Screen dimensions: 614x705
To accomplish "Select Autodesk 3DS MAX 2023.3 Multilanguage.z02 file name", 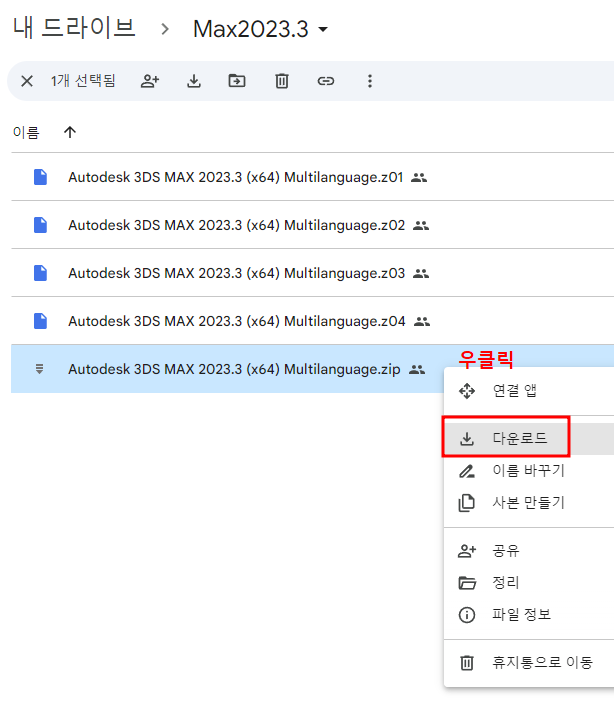I will (x=236, y=225).
